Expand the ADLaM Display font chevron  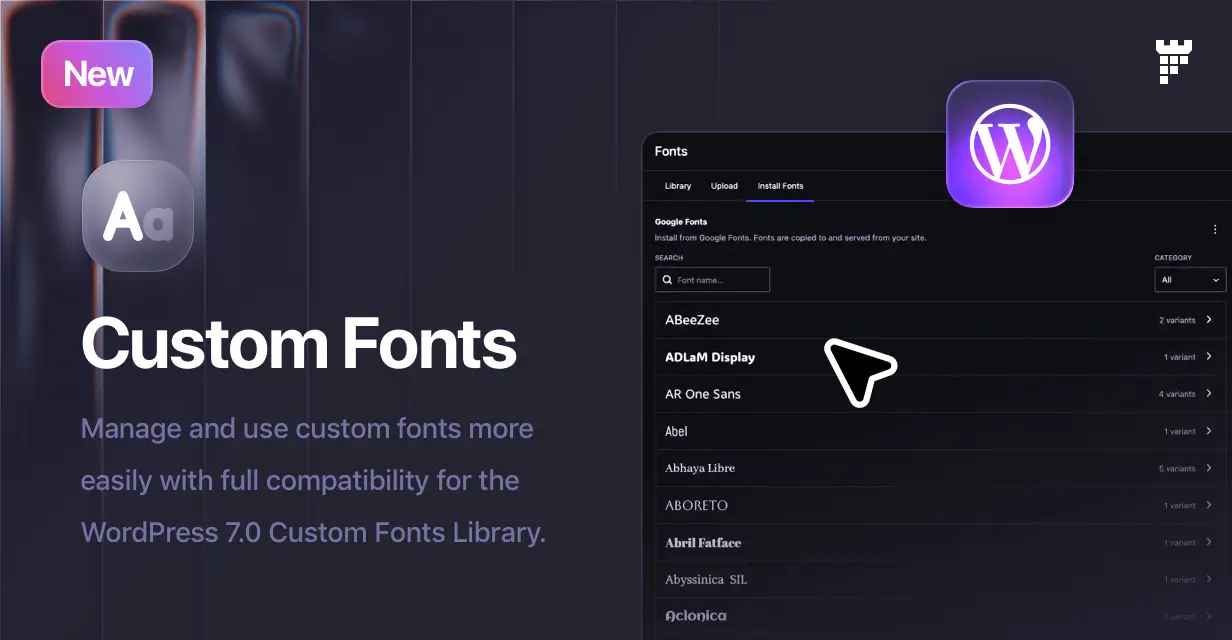(x=1209, y=357)
